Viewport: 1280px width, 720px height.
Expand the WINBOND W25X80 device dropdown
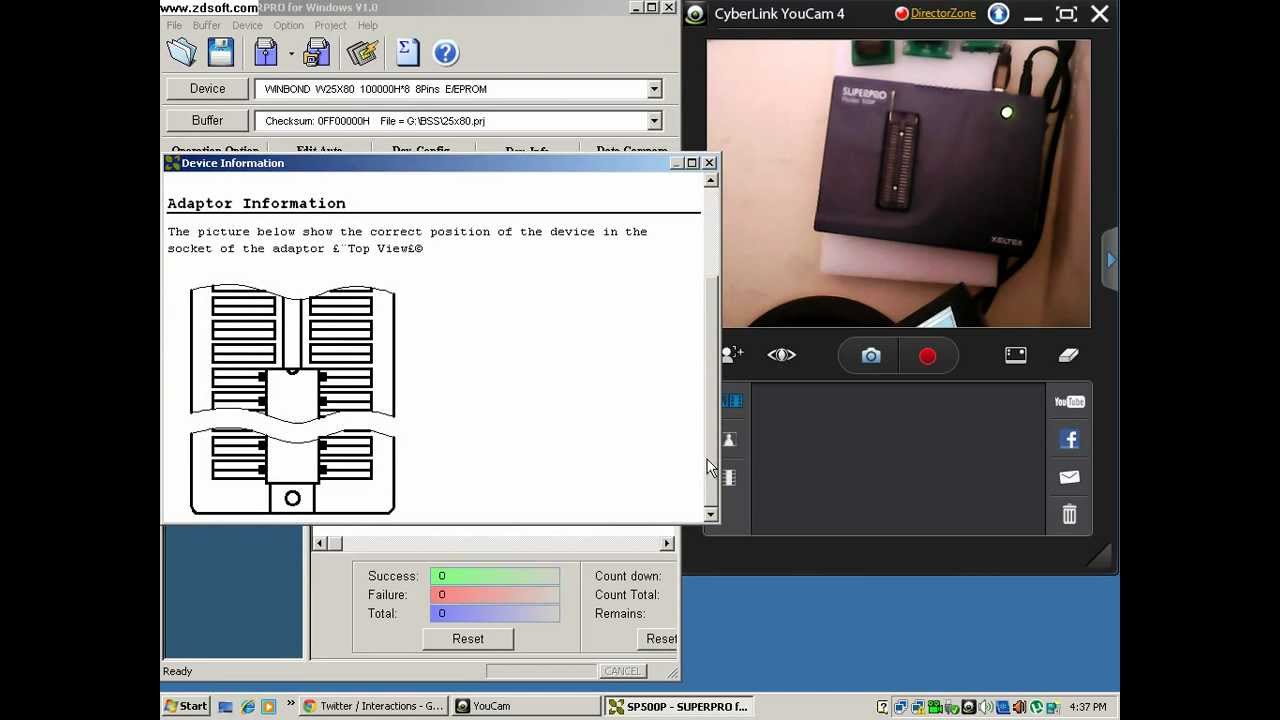654,89
